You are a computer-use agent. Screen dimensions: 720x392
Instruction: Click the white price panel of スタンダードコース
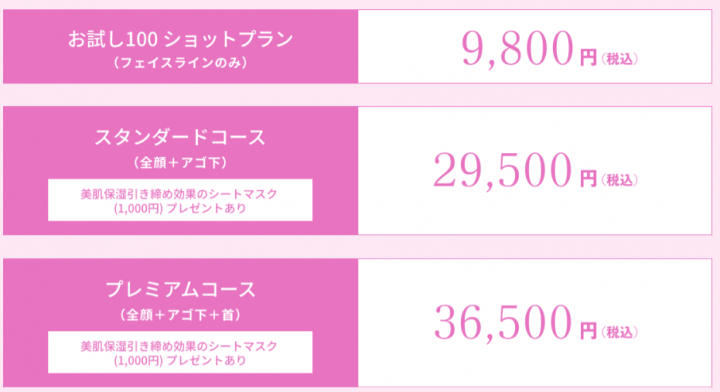point(535,170)
